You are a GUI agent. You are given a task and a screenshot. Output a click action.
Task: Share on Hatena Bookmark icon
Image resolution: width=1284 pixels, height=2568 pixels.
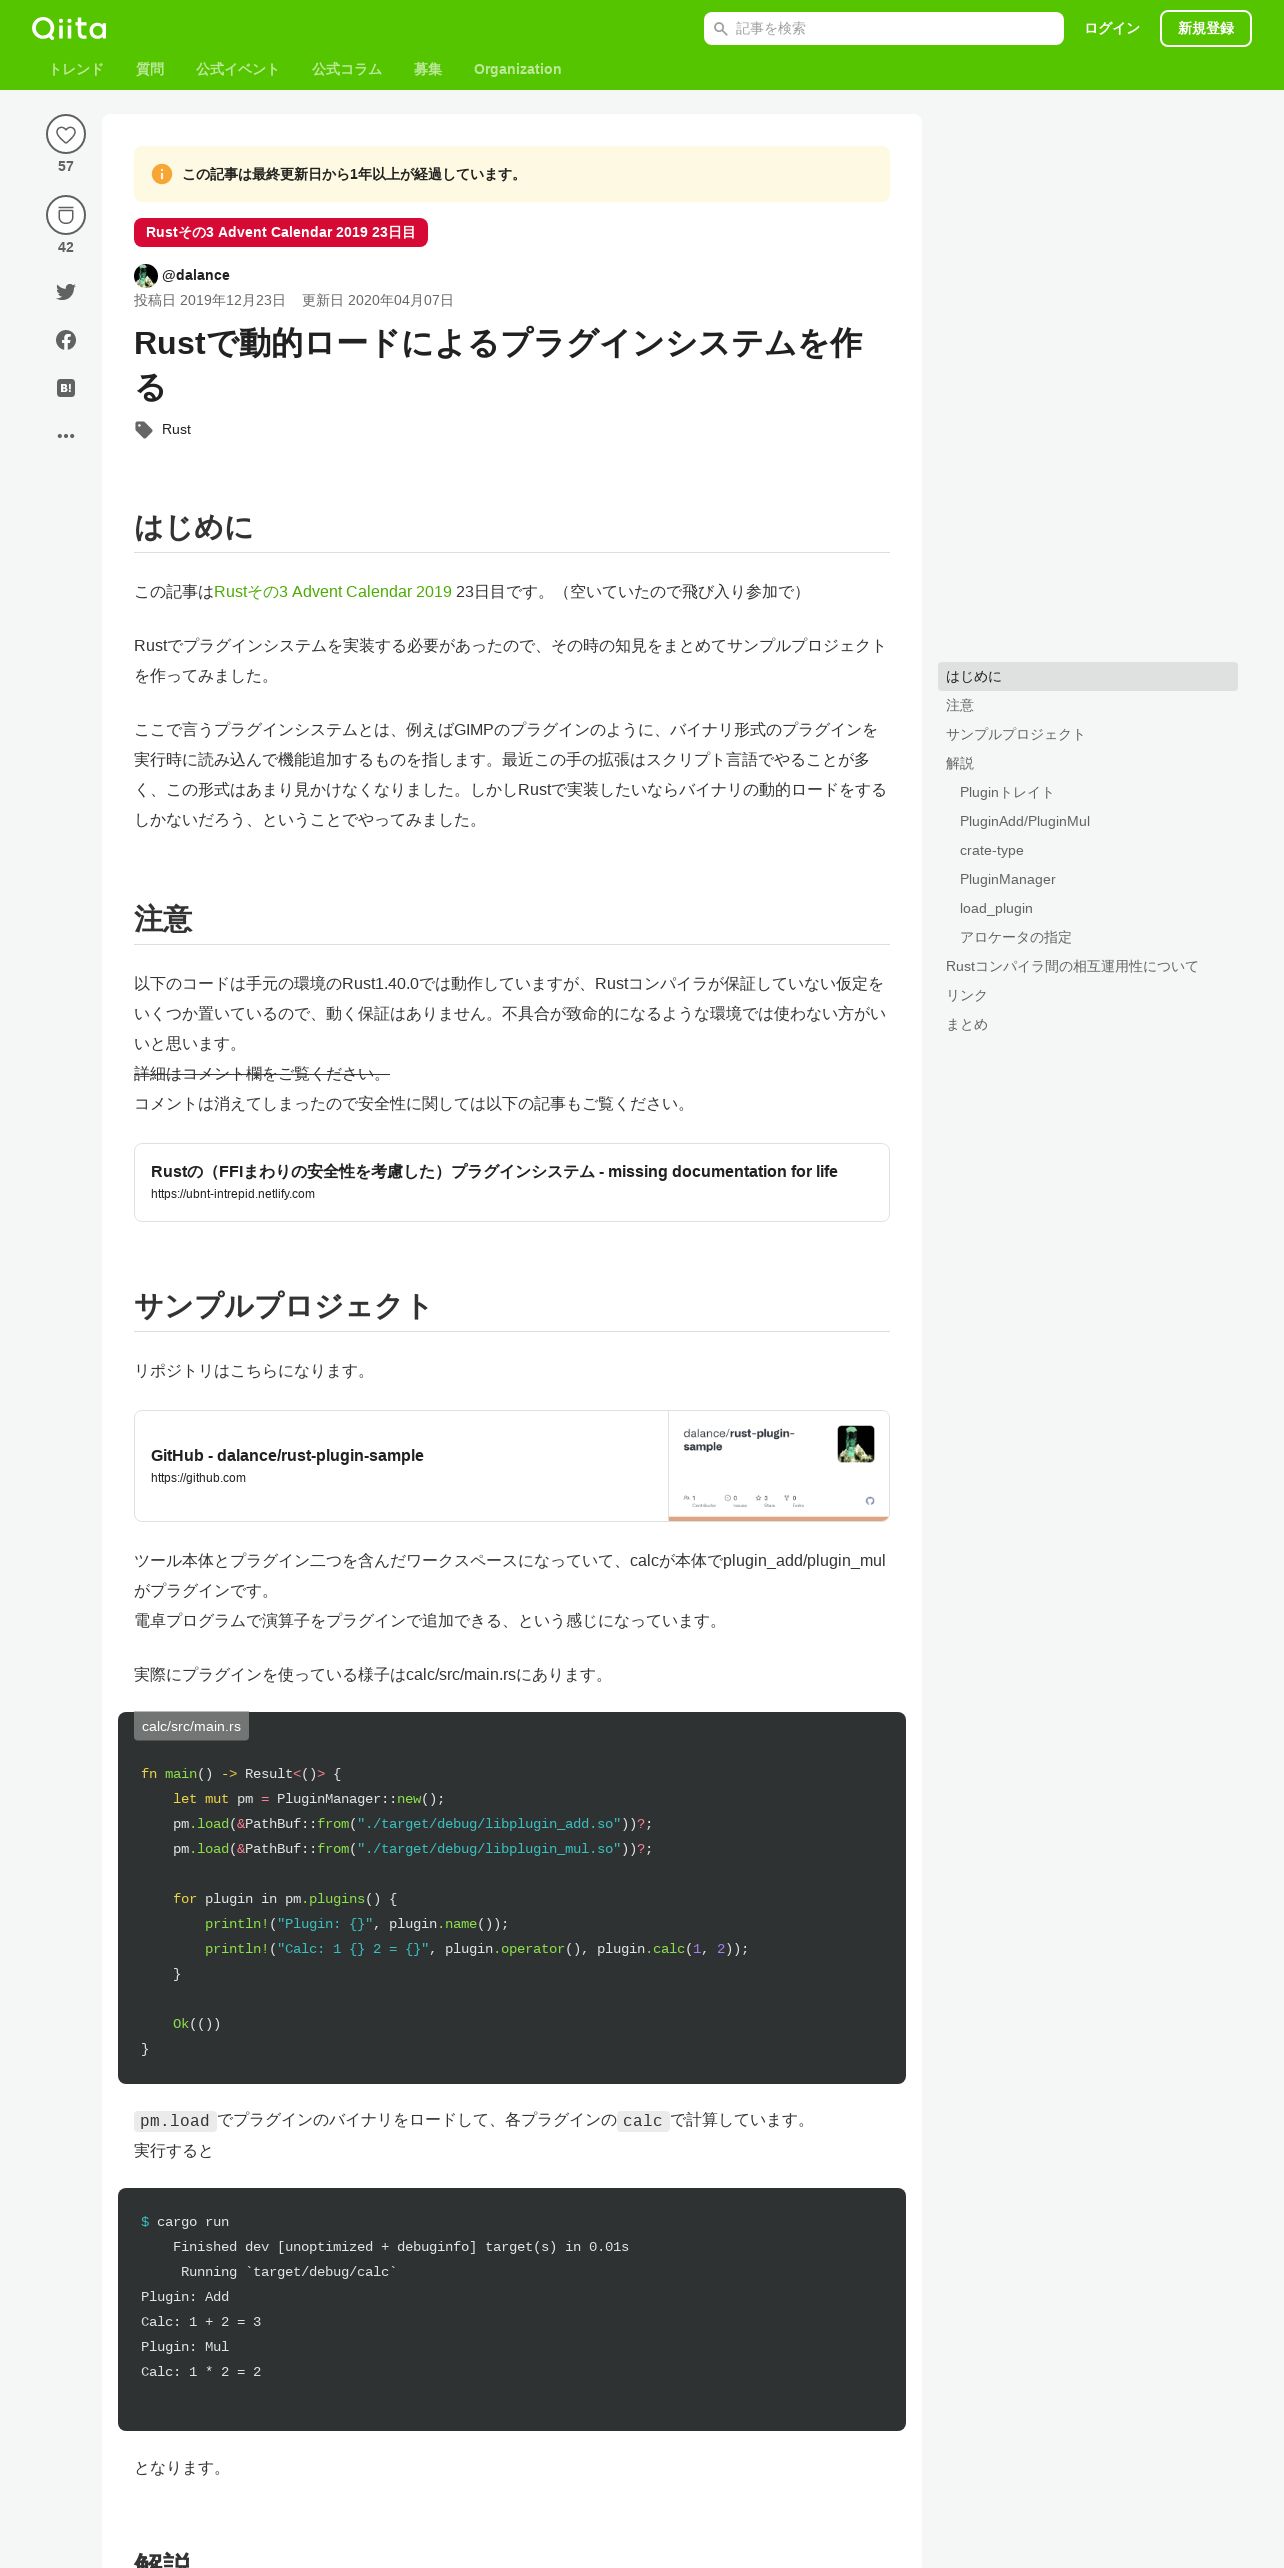click(66, 388)
